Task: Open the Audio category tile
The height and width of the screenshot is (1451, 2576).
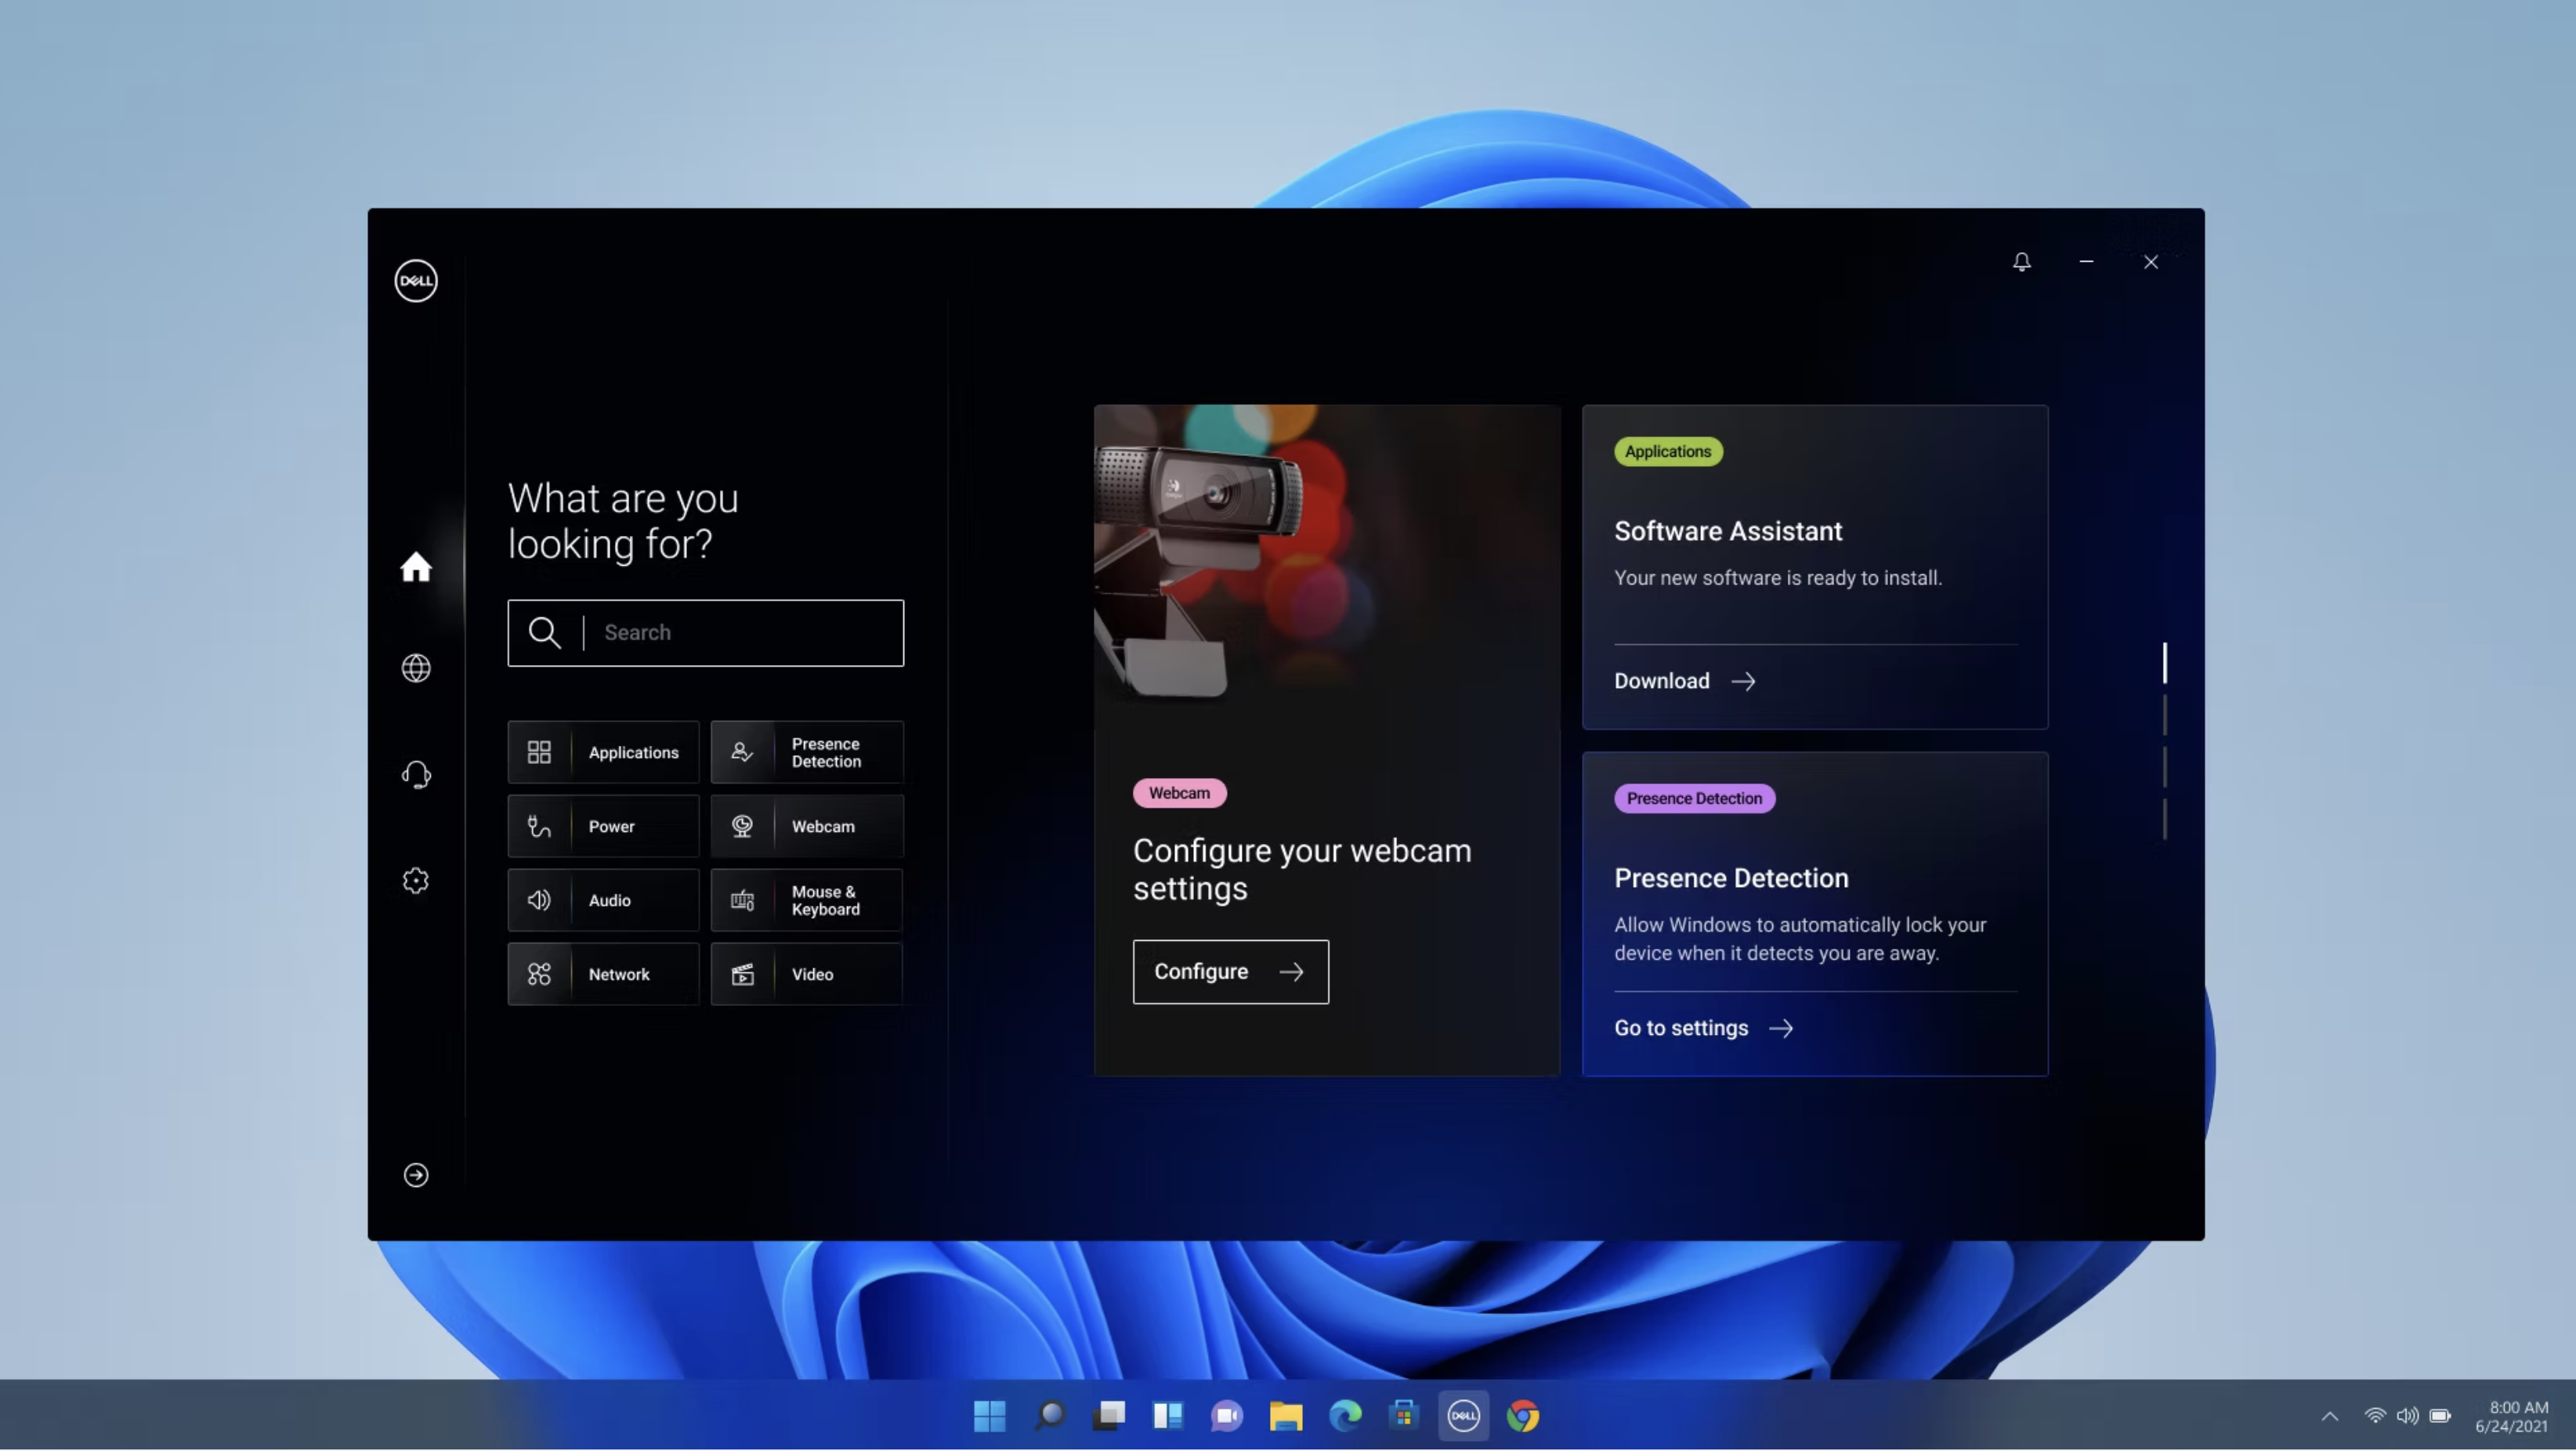Action: (603, 900)
